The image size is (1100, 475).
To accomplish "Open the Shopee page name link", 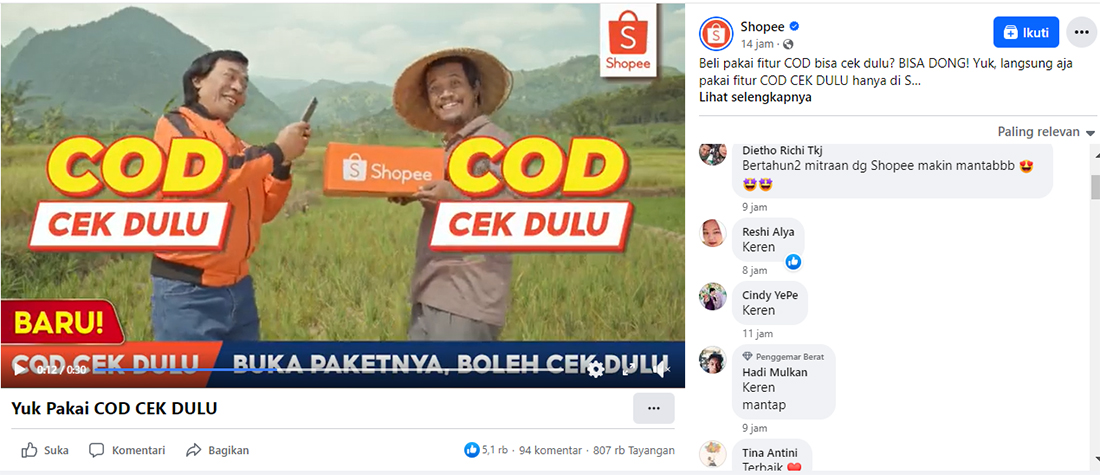I will click(763, 27).
